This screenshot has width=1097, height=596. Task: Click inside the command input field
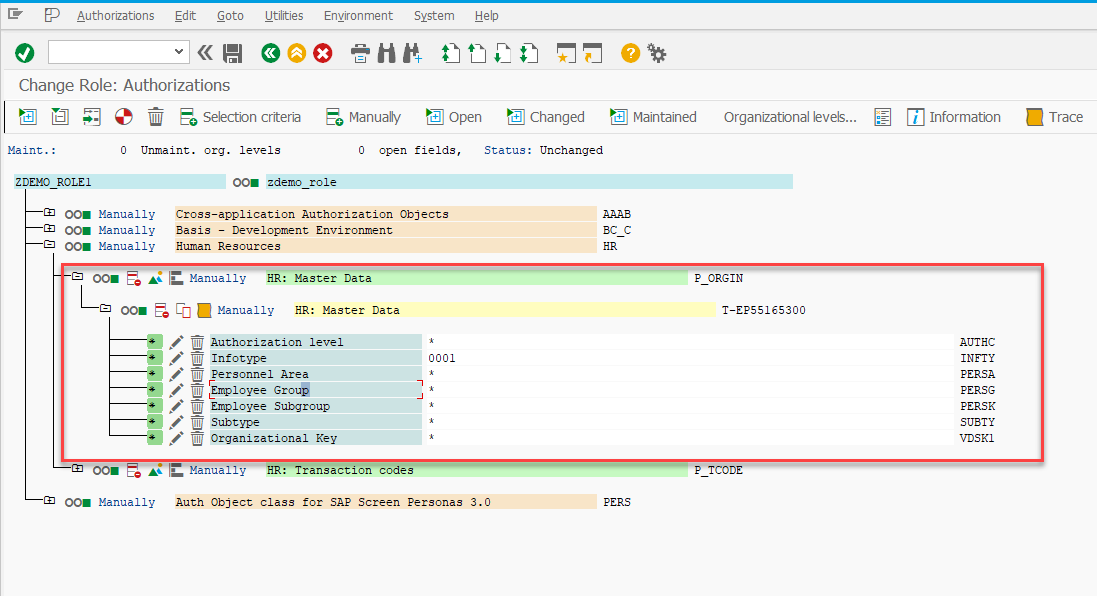(110, 52)
